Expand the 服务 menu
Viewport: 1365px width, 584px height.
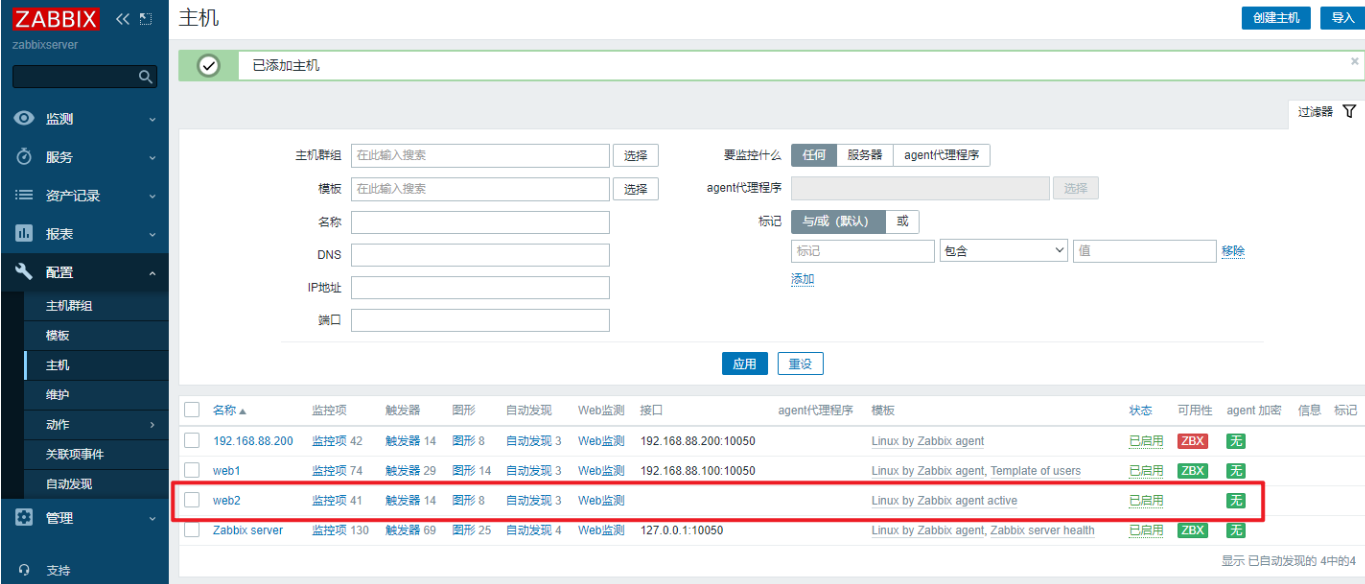tap(152, 157)
